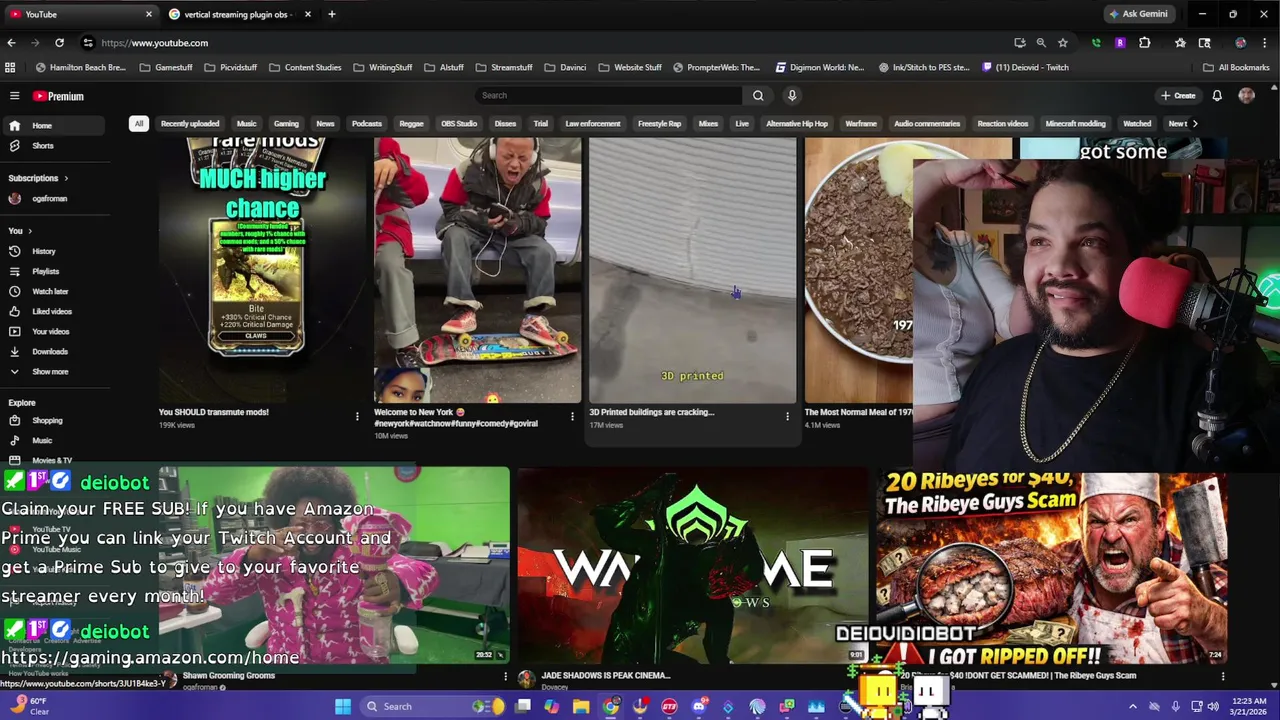Screen dimensions: 1280x720
Task: Open options for Welcome to New York video
Action: [x=572, y=416]
